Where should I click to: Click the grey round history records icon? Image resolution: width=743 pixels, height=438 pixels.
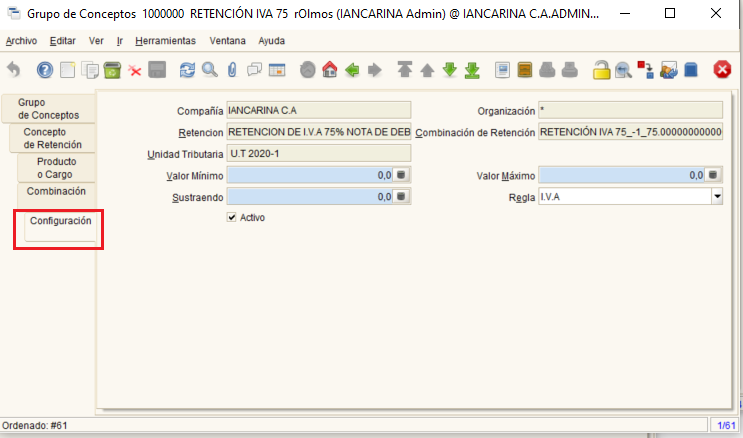point(308,70)
